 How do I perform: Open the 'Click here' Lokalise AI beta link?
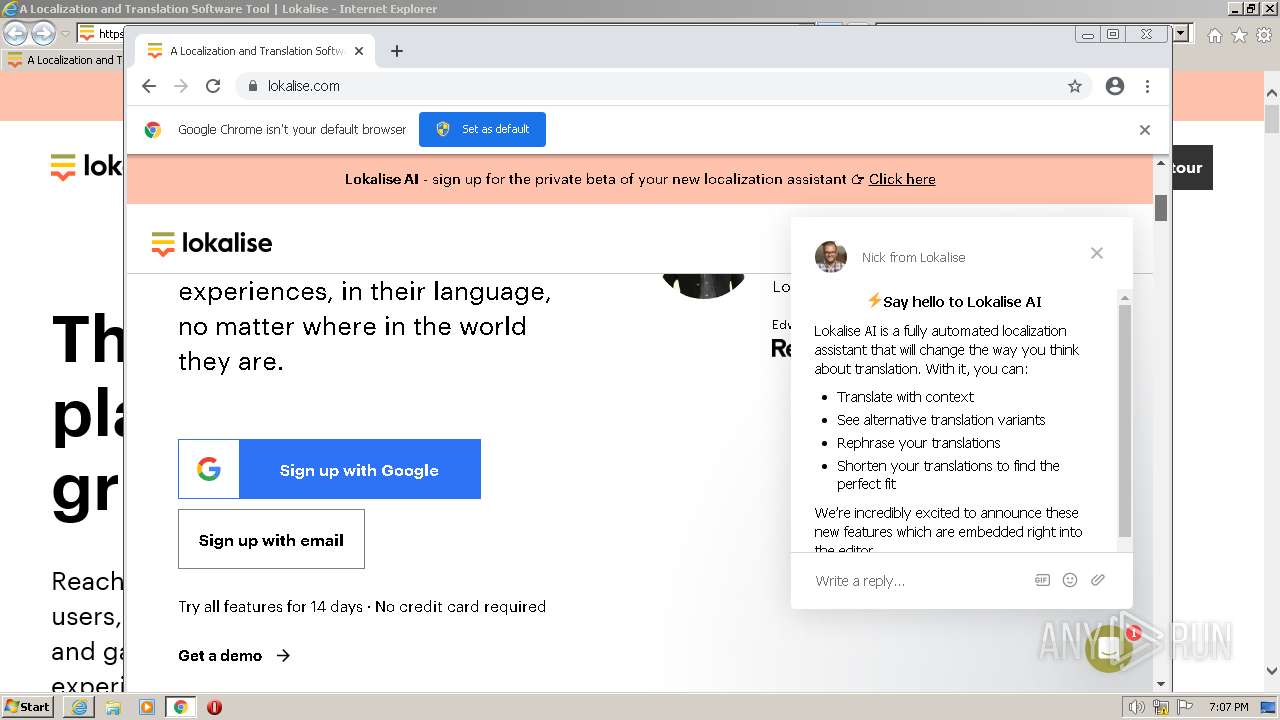[x=902, y=179]
